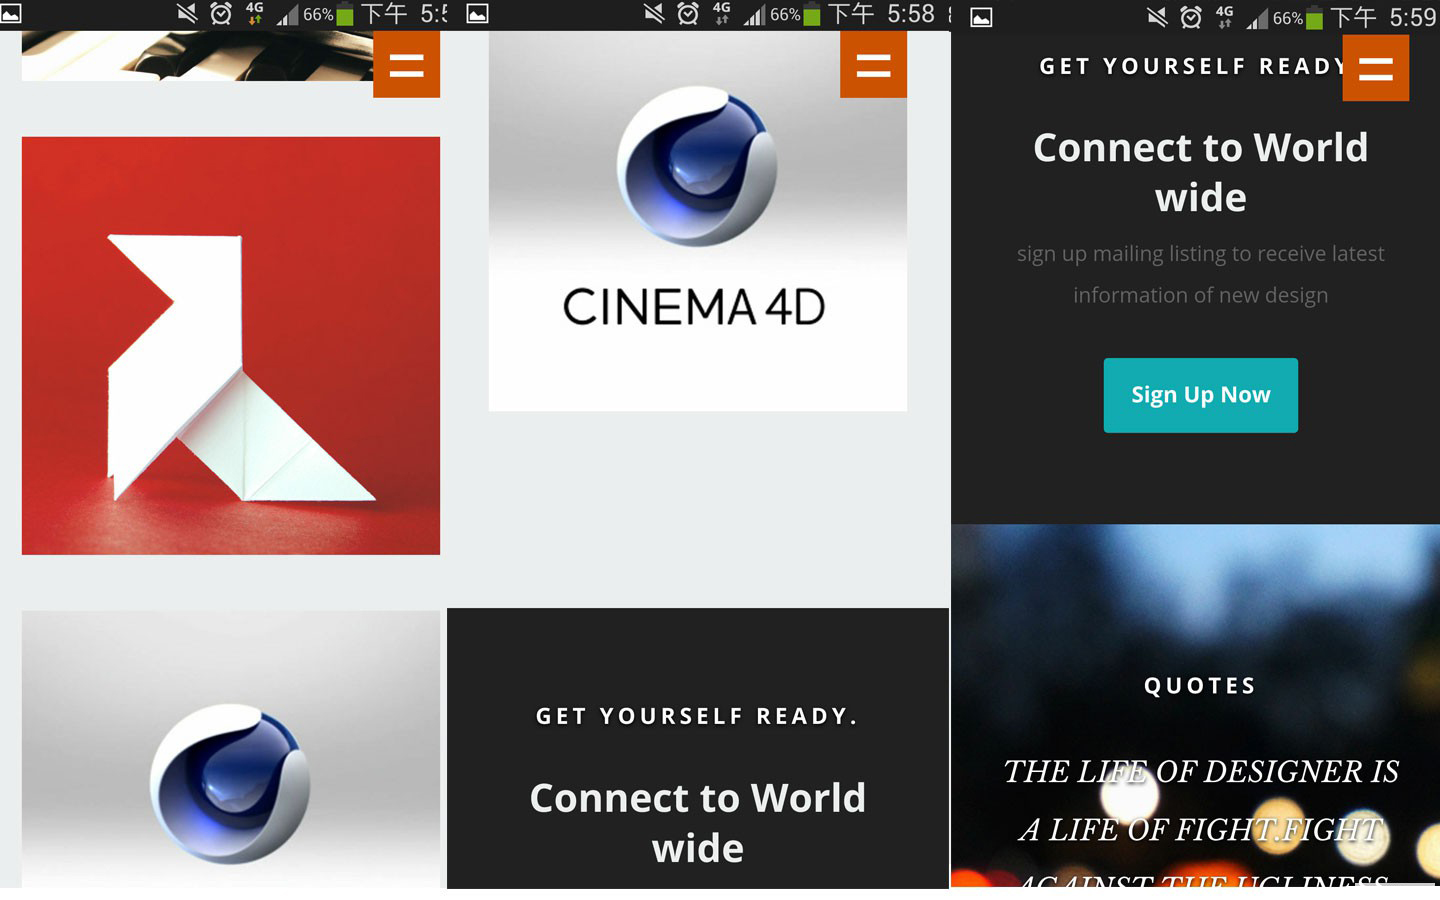The image size is (1440, 900).
Task: Open the orange hamburger menu above the red origami image
Action: [406, 64]
